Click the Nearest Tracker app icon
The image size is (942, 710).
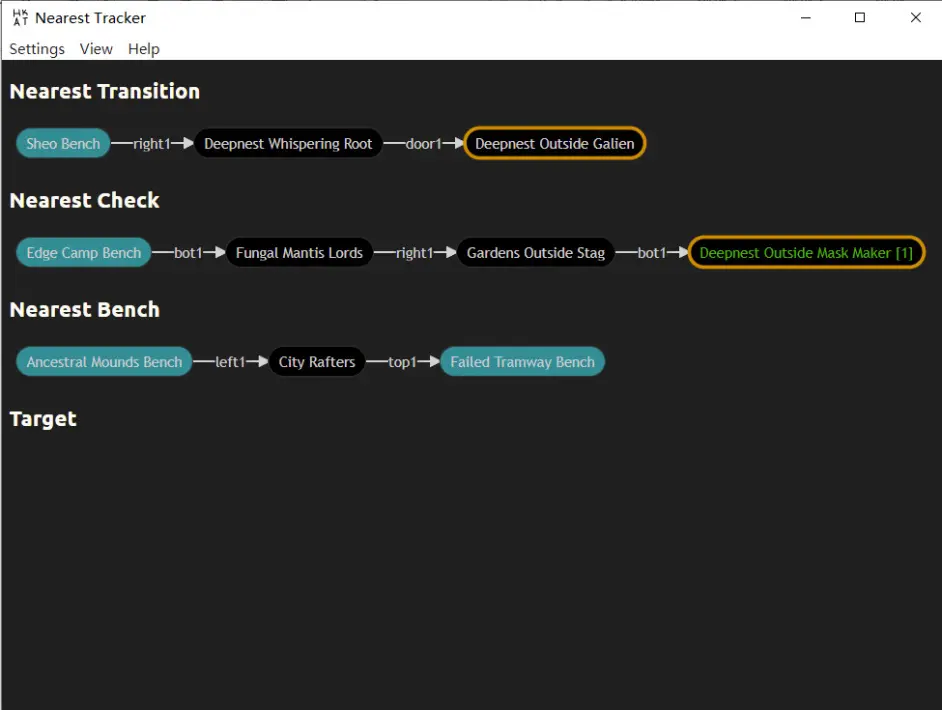tap(20, 17)
